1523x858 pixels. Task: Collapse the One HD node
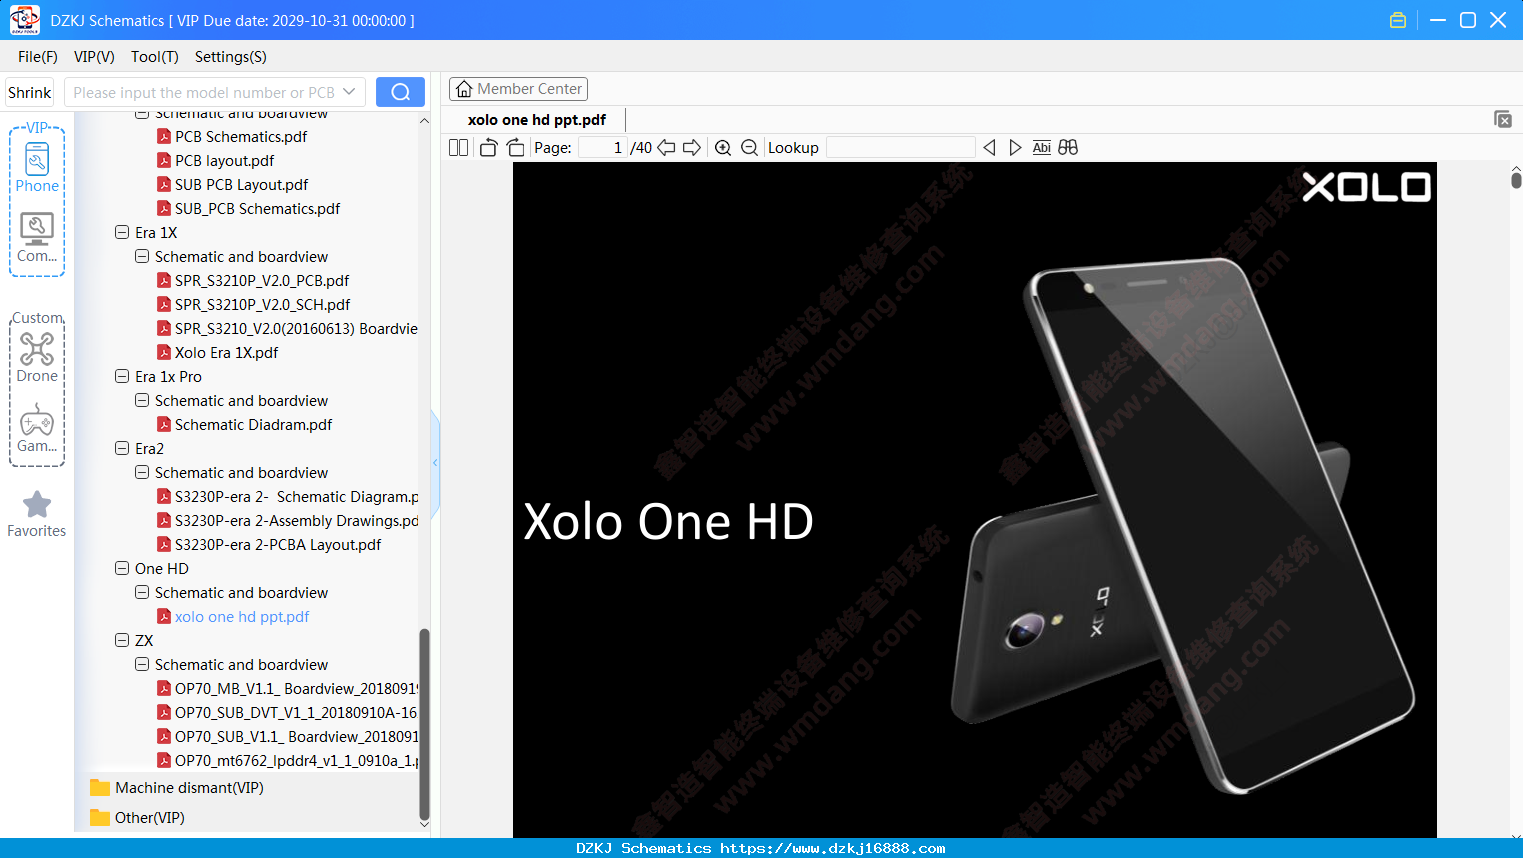122,568
